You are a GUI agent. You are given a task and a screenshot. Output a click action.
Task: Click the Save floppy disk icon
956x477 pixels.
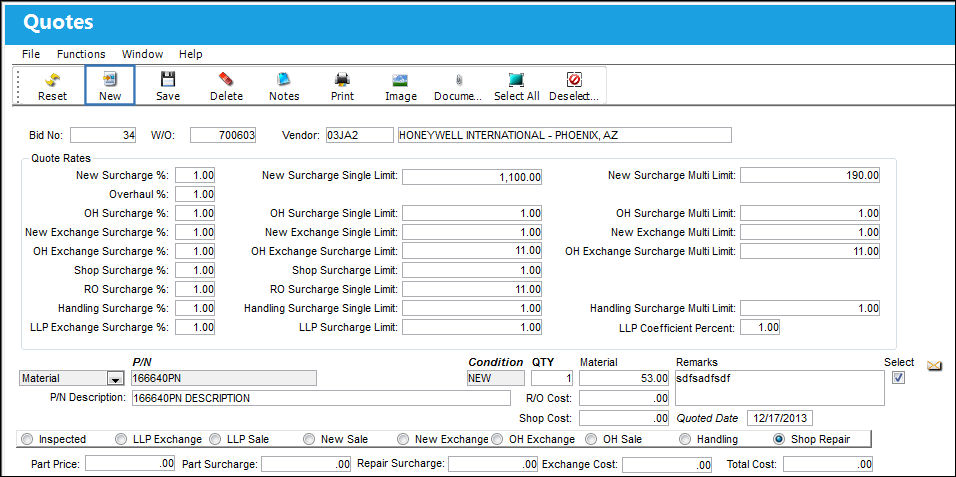(168, 80)
